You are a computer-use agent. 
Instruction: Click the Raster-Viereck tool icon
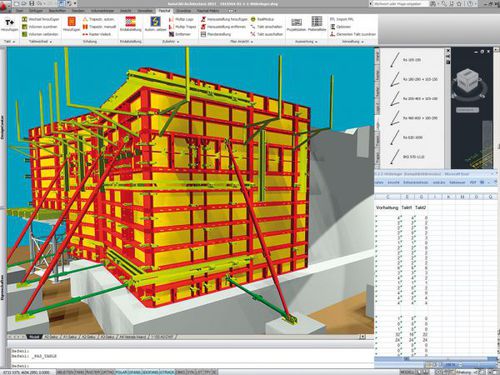click(85, 34)
